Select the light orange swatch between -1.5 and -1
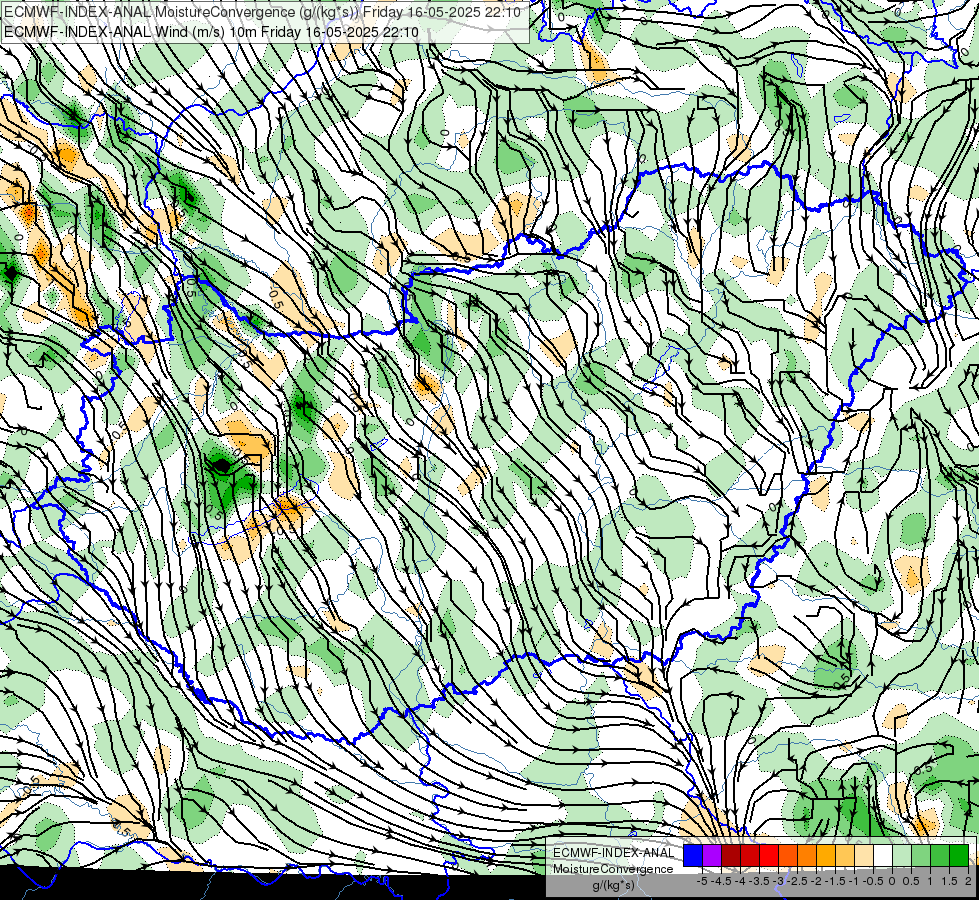Screen dimensions: 979x900 (845, 856)
